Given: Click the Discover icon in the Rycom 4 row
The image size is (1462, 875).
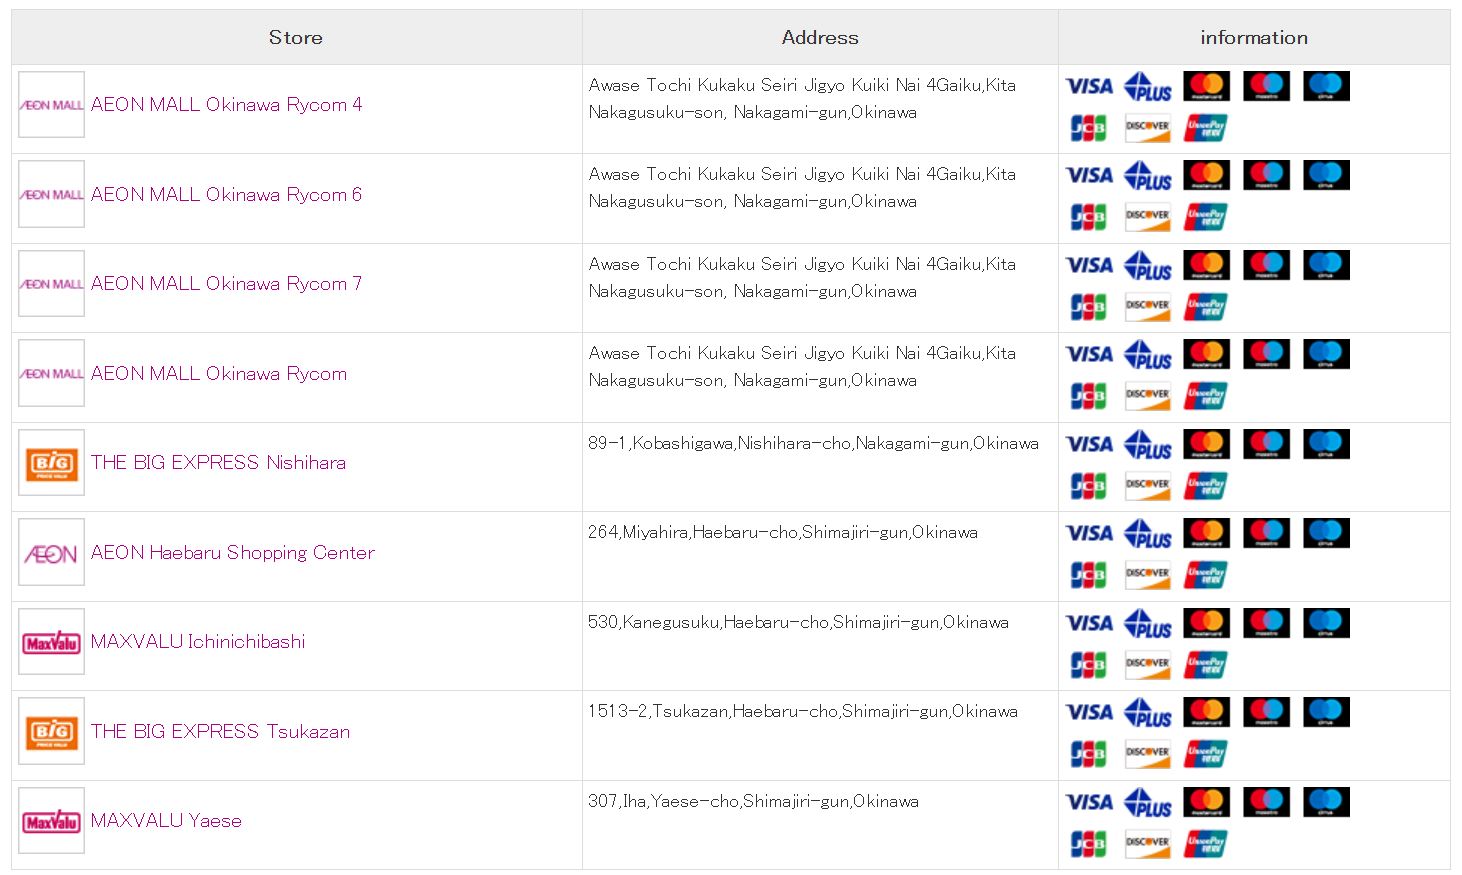Looking at the screenshot, I should pyautogui.click(x=1147, y=128).
